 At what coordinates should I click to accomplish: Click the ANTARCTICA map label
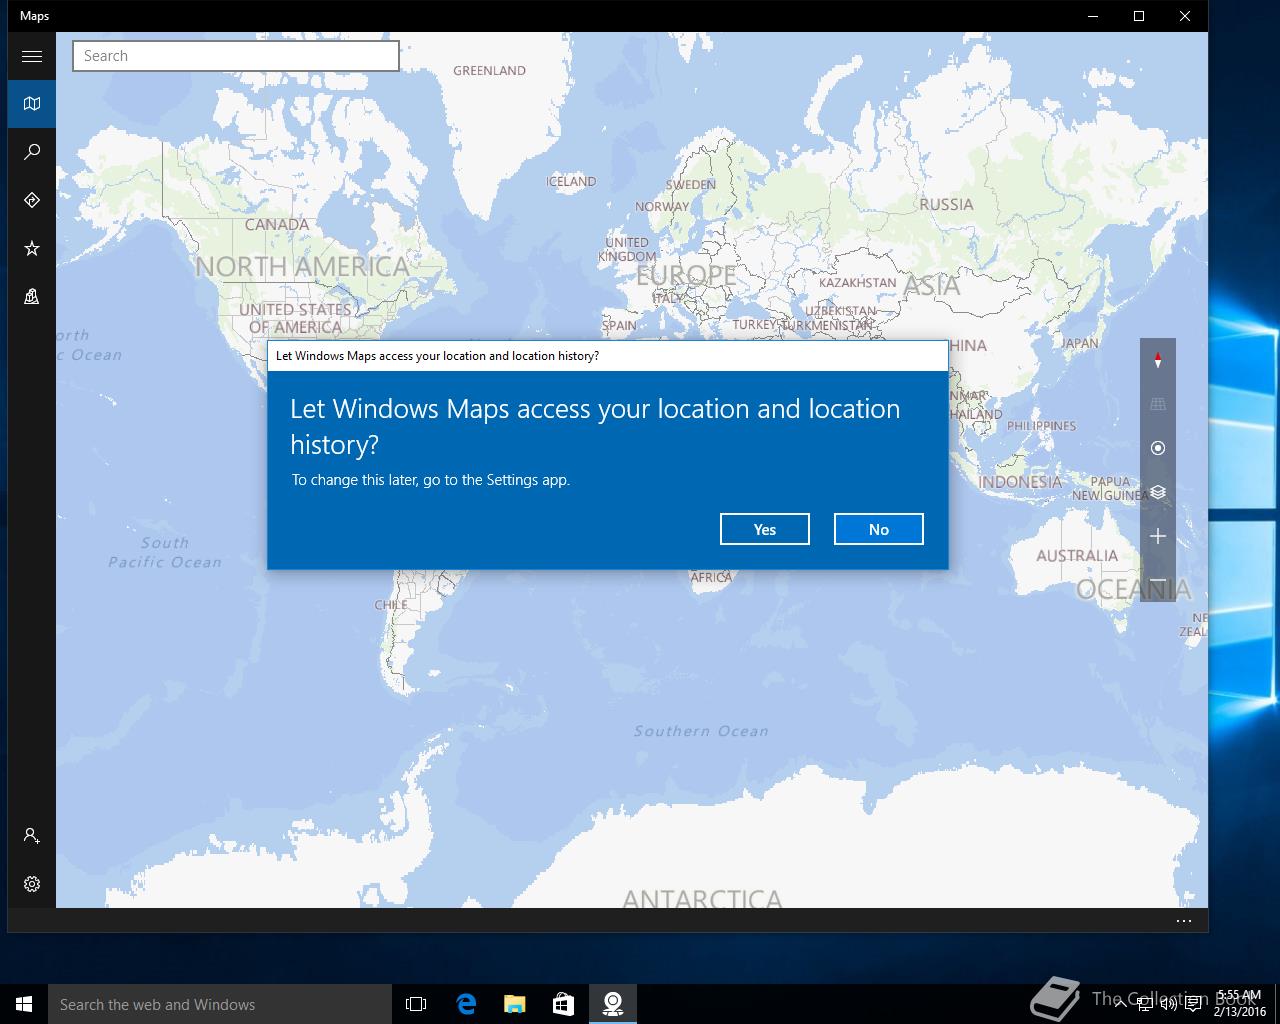[702, 899]
